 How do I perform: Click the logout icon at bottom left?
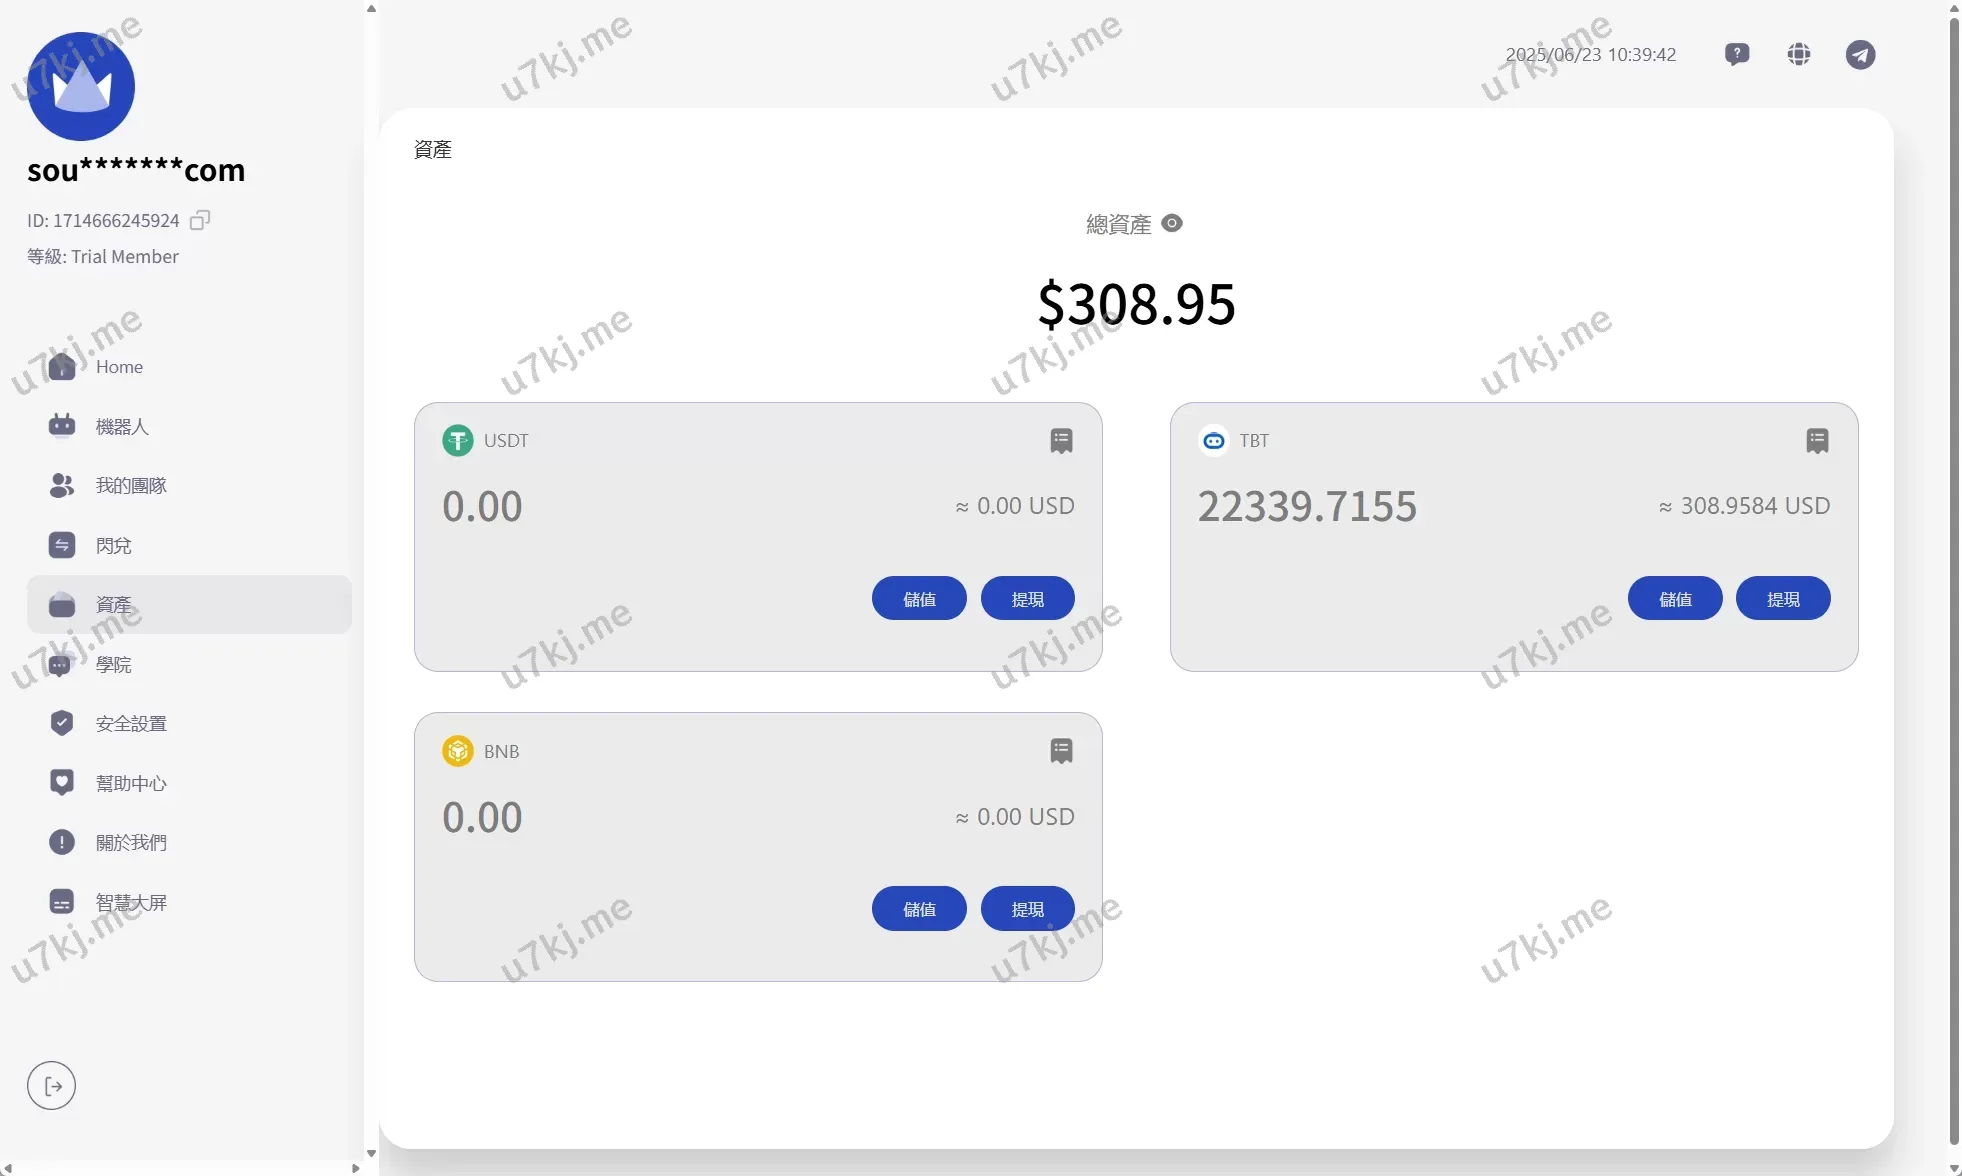click(x=52, y=1086)
